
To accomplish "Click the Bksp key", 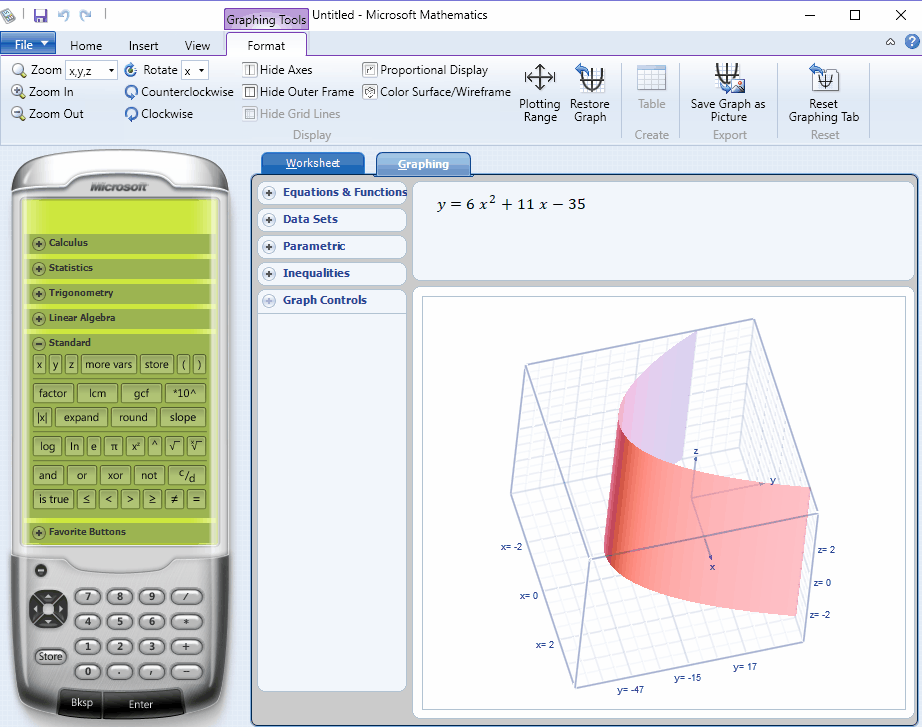I will tap(82, 702).
